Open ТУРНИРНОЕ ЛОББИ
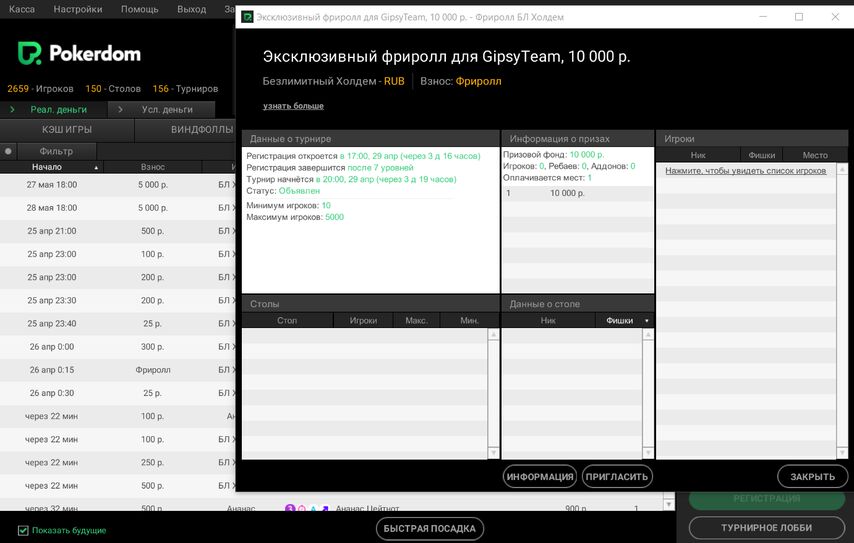854x543 pixels. pyautogui.click(x=766, y=528)
